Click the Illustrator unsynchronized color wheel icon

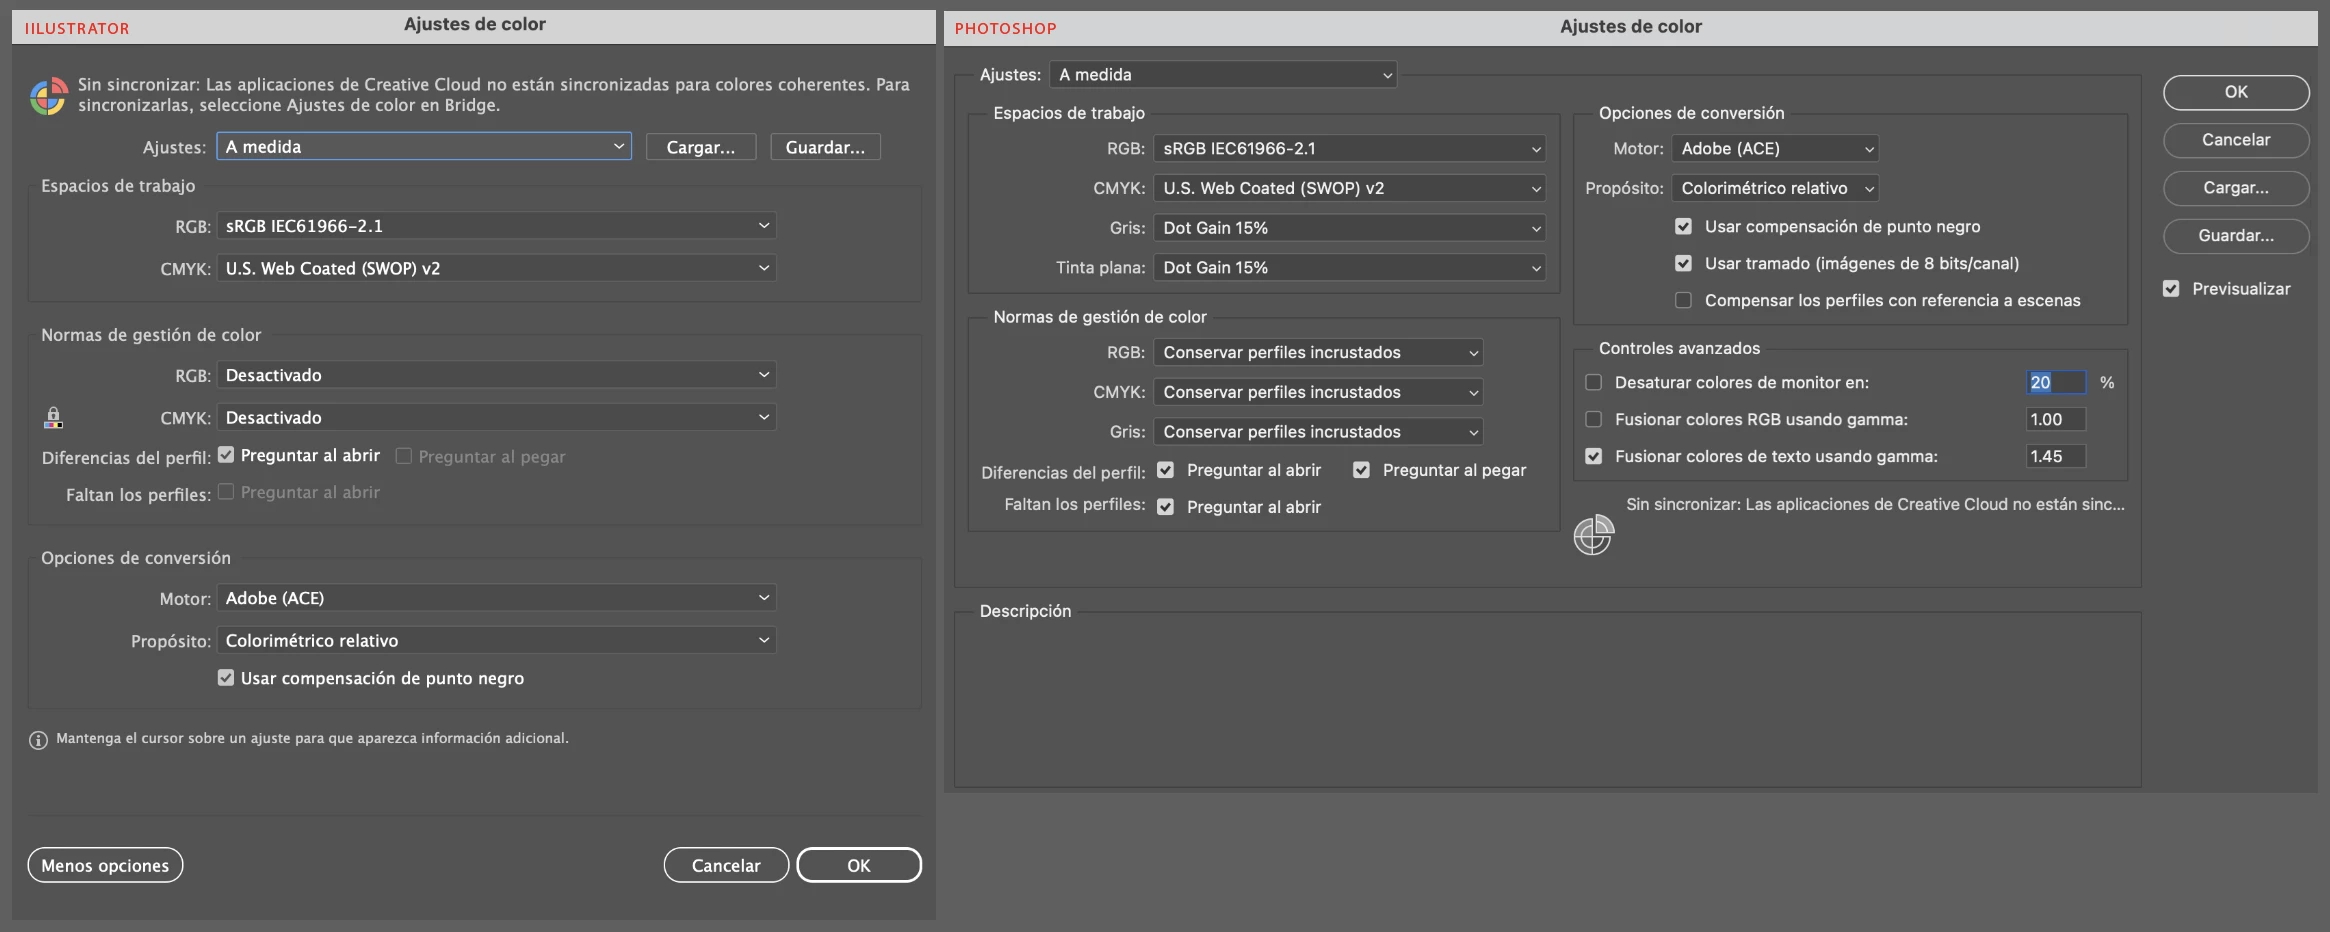click(x=48, y=96)
